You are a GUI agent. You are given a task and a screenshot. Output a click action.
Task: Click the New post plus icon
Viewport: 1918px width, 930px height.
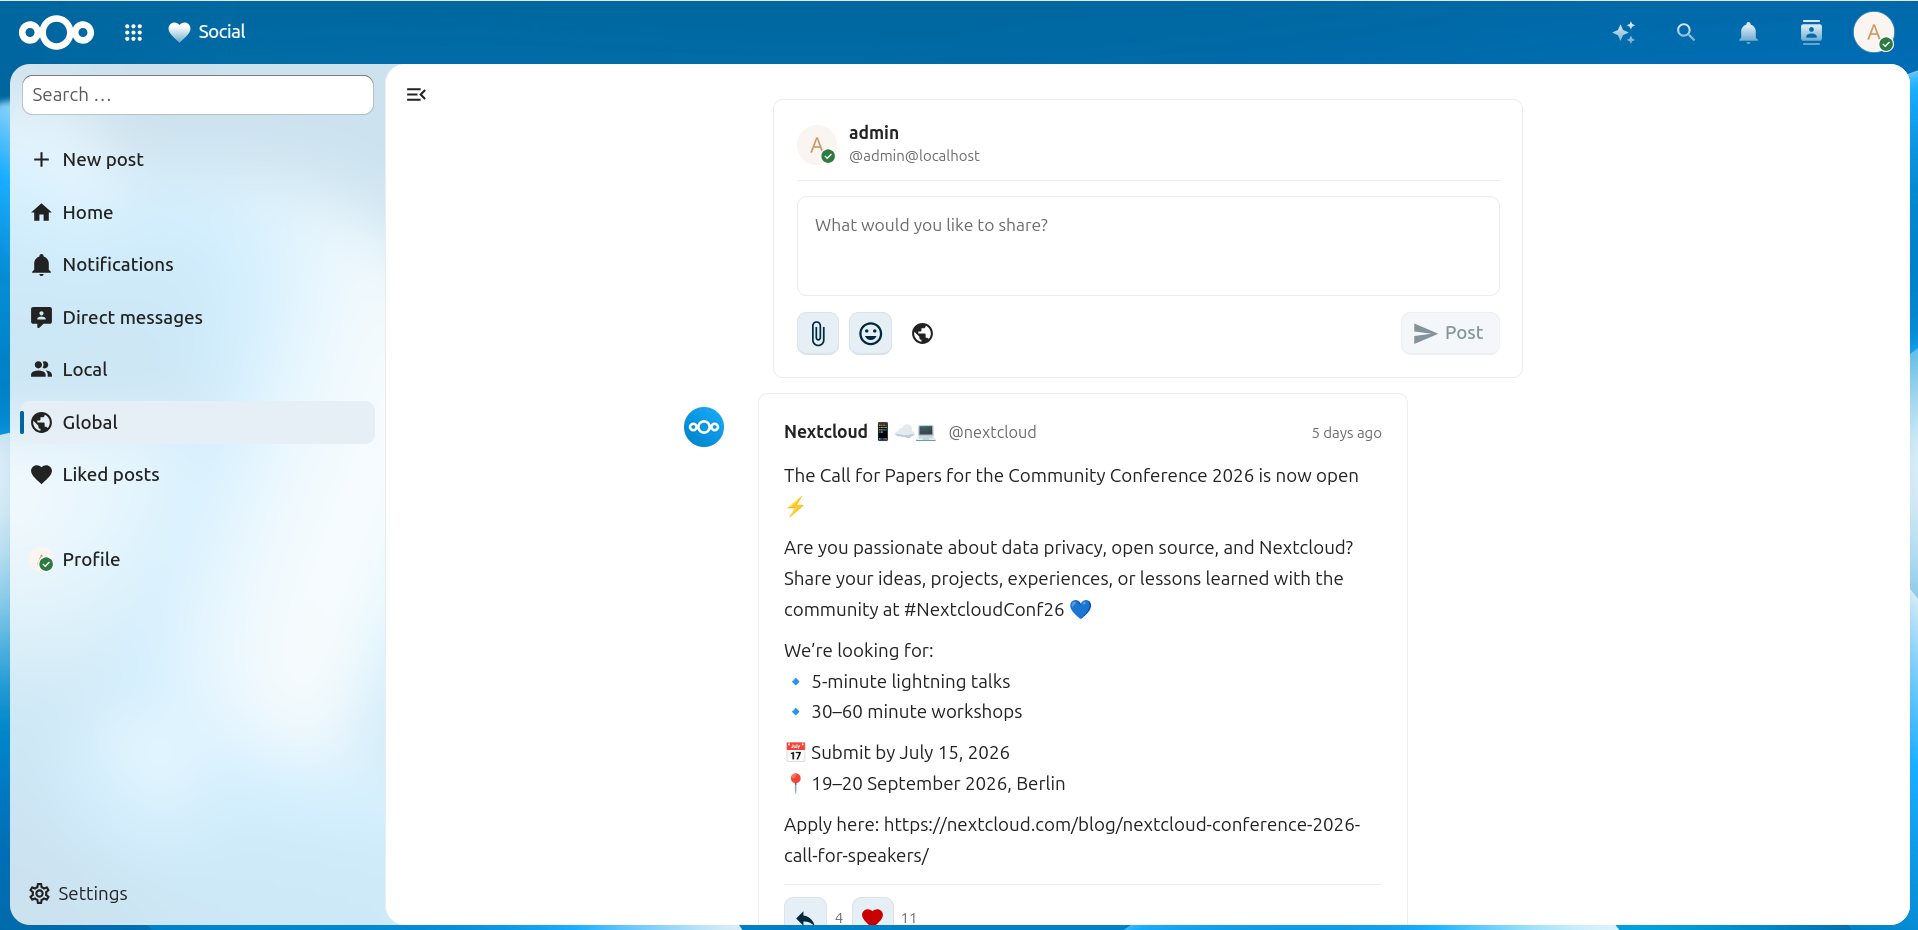coord(41,159)
